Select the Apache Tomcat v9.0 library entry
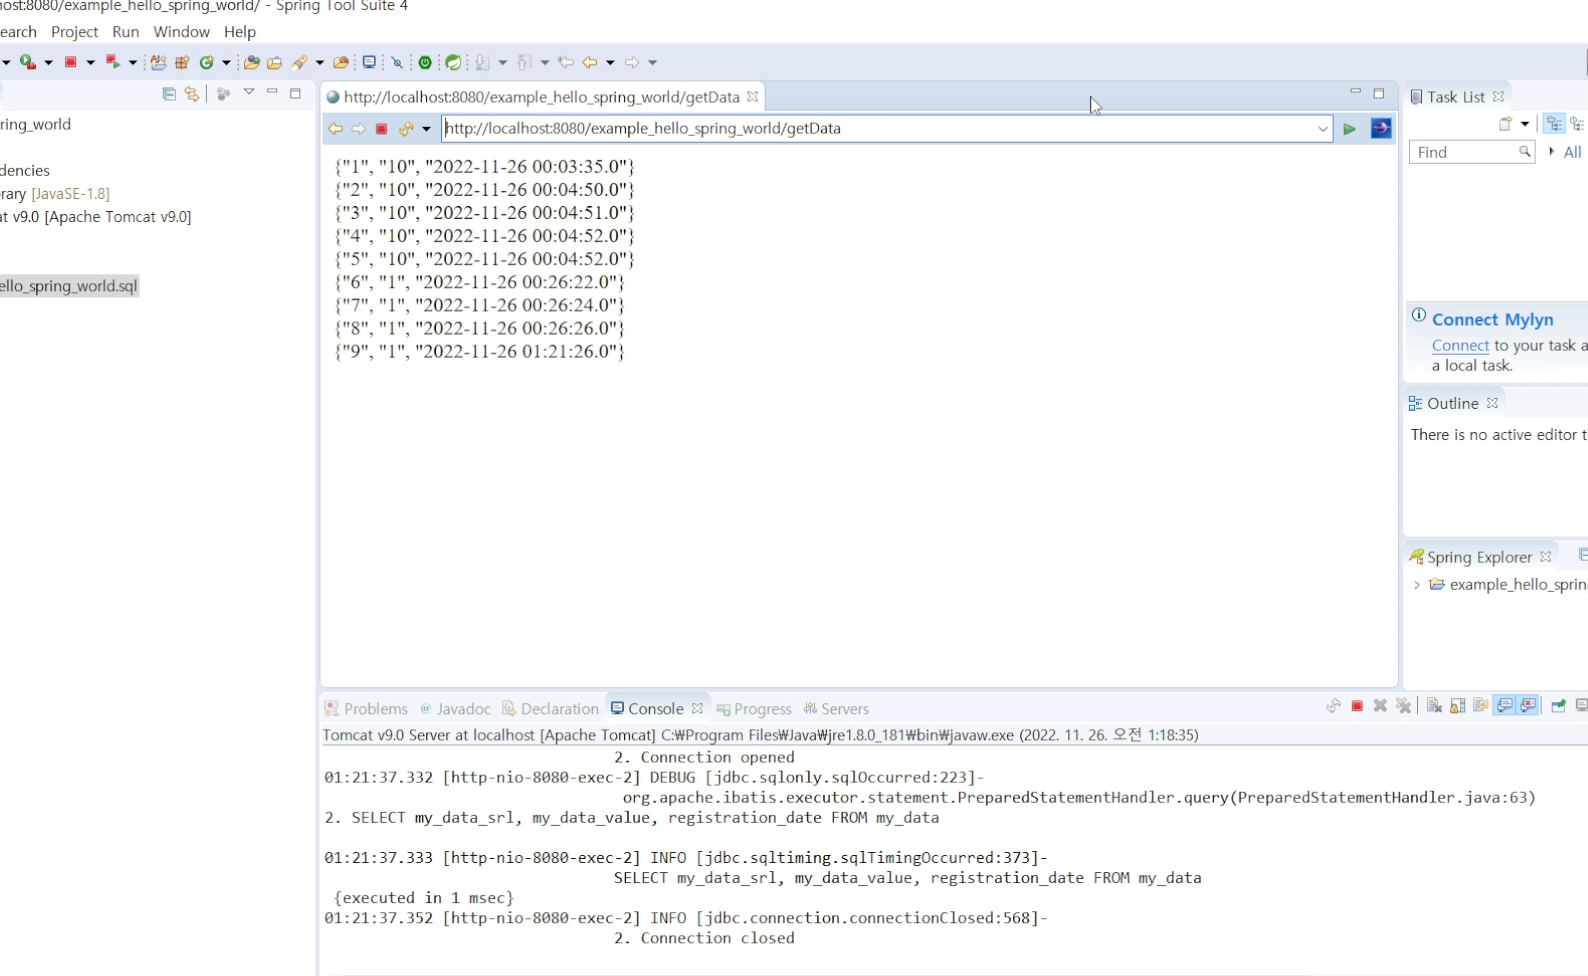The width and height of the screenshot is (1588, 976). pos(96,217)
